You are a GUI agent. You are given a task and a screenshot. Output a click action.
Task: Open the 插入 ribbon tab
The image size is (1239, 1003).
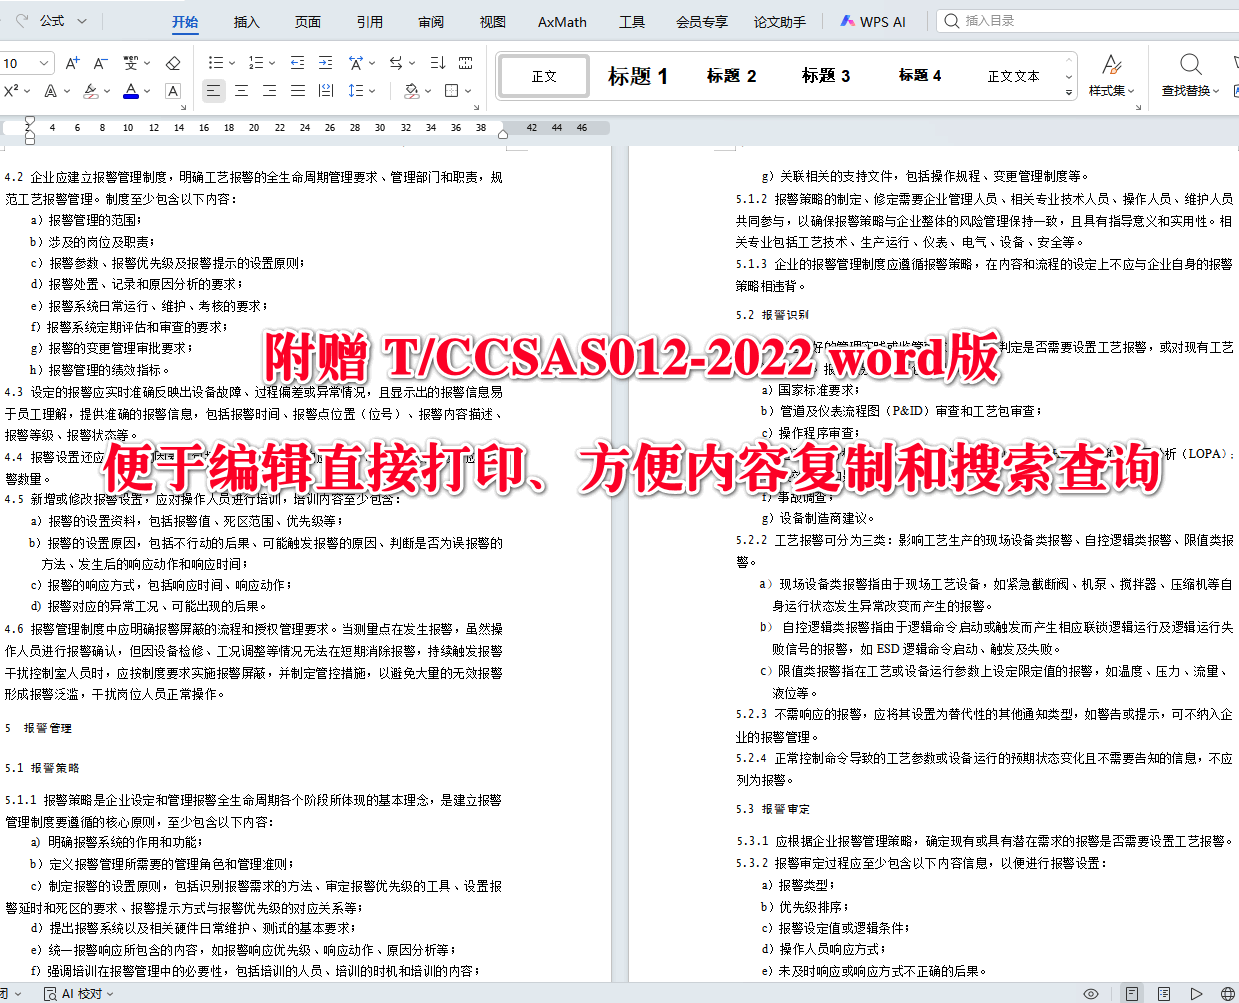point(246,21)
